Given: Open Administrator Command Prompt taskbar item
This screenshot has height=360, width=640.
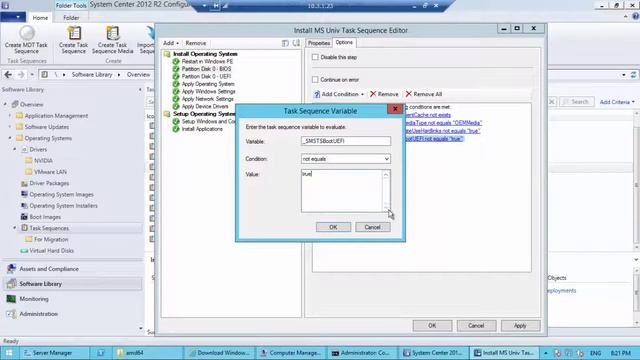Looking at the screenshot, I should 361,353.
